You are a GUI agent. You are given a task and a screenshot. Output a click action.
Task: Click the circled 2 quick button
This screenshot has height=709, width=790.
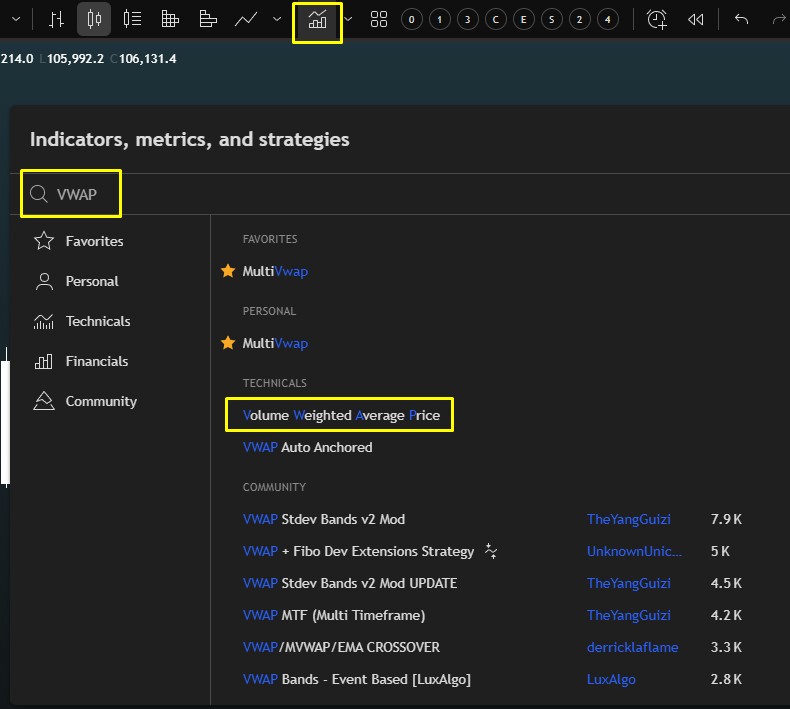[579, 20]
